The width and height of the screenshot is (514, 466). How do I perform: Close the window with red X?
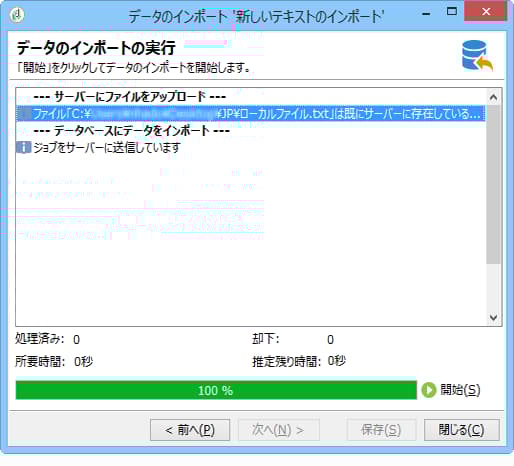[486, 12]
